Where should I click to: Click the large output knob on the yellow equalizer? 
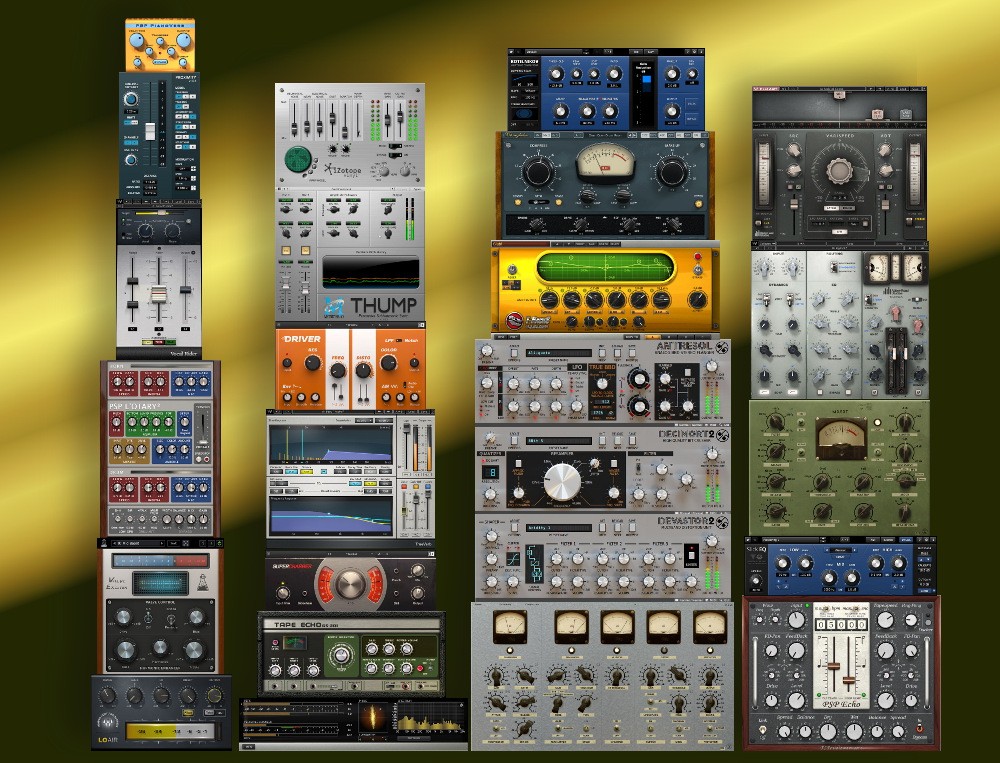pos(698,299)
